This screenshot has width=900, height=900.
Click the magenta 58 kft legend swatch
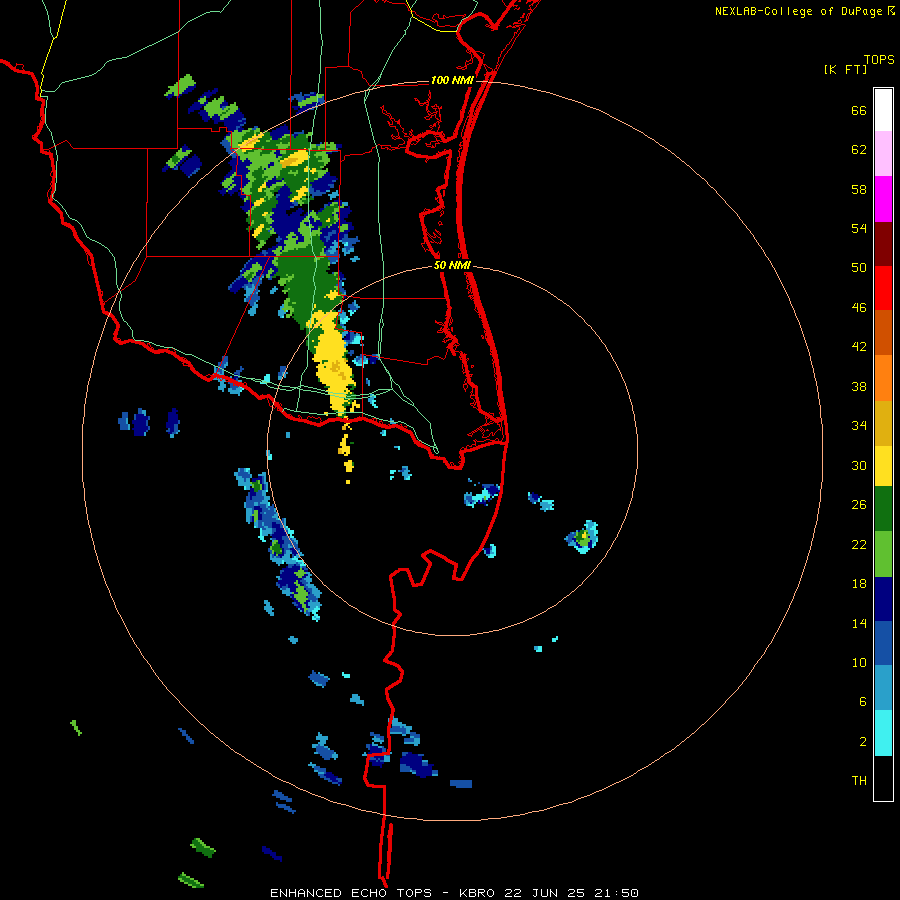(883, 199)
